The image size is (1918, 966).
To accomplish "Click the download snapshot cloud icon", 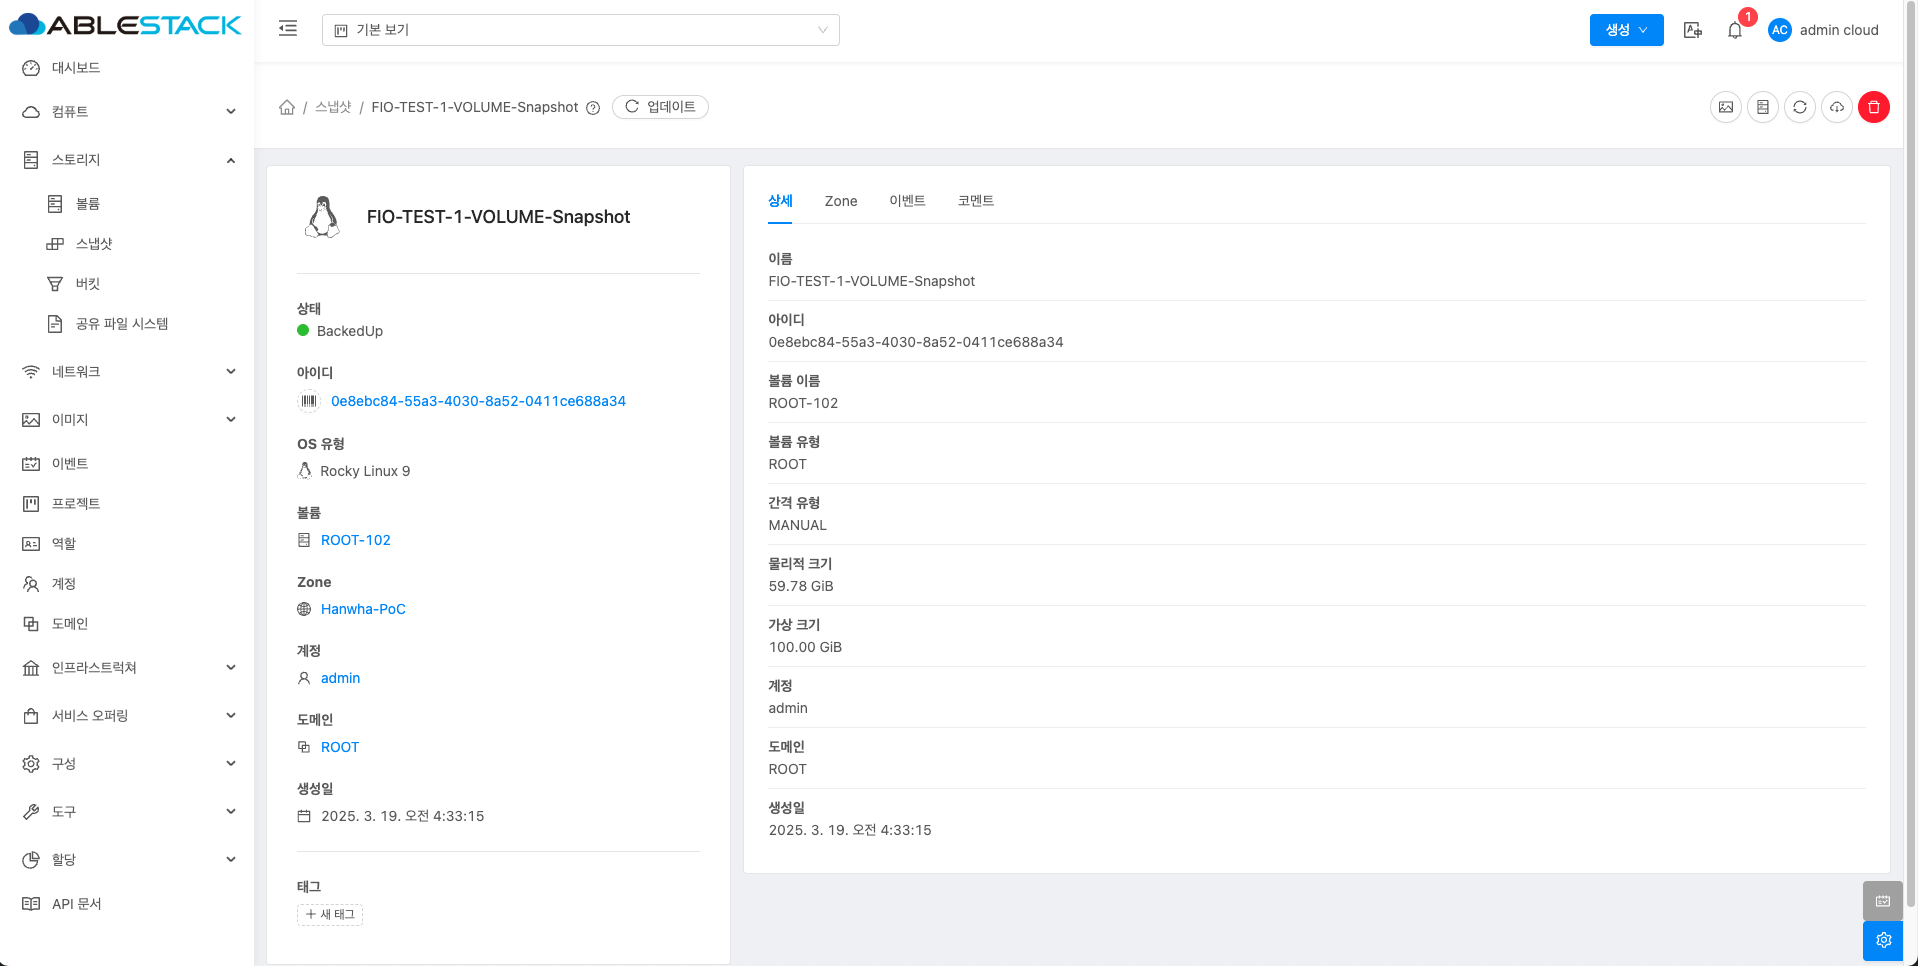I will click(1837, 107).
